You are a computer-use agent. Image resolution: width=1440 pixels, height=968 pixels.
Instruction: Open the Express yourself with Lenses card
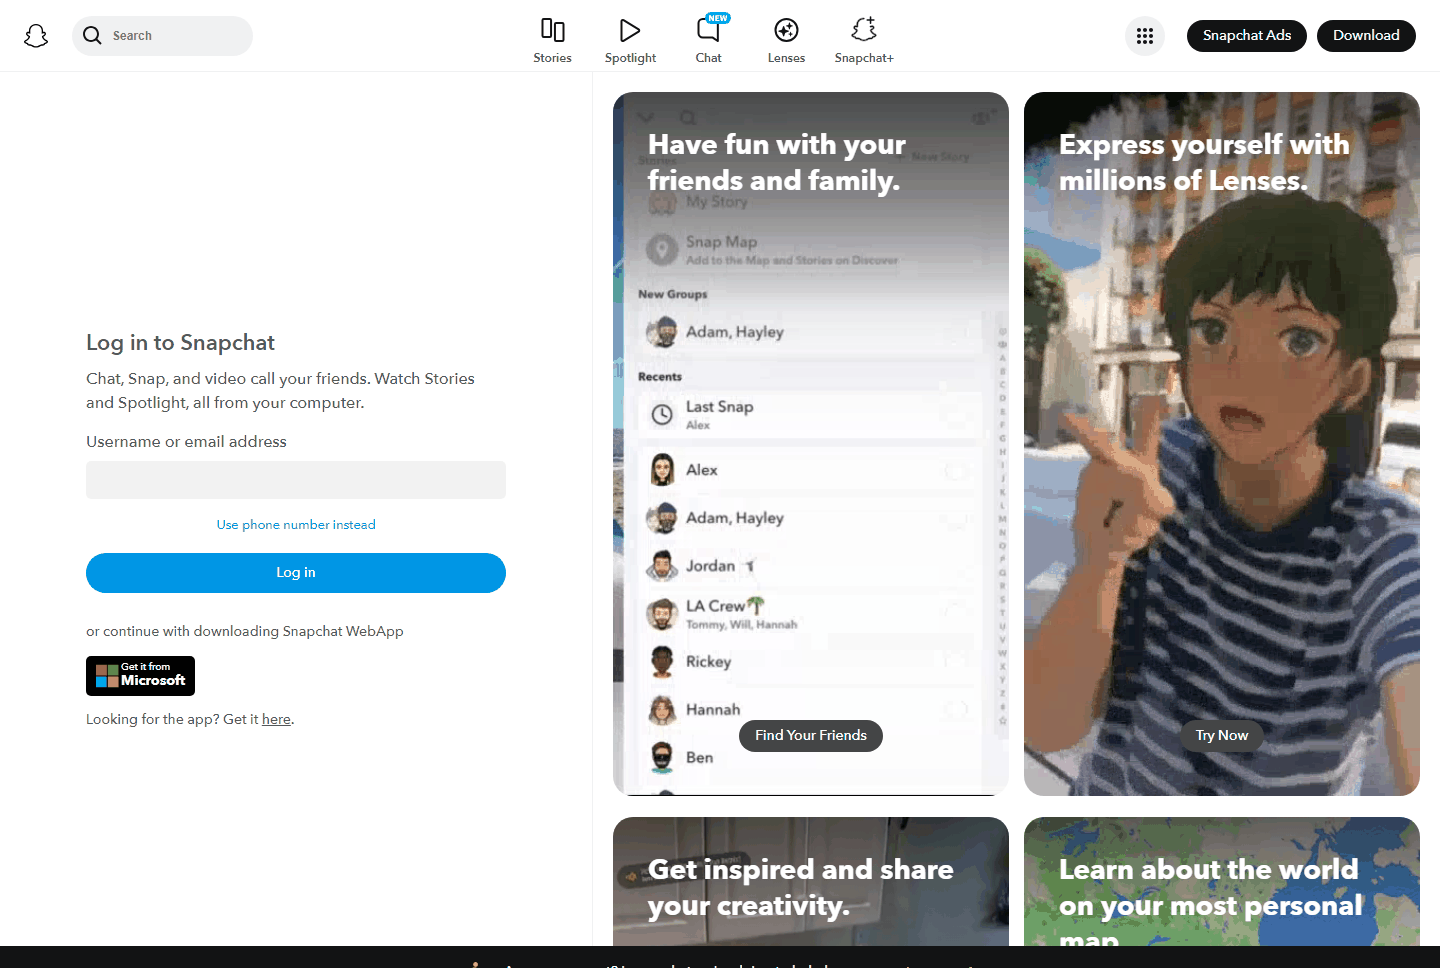tap(1222, 444)
